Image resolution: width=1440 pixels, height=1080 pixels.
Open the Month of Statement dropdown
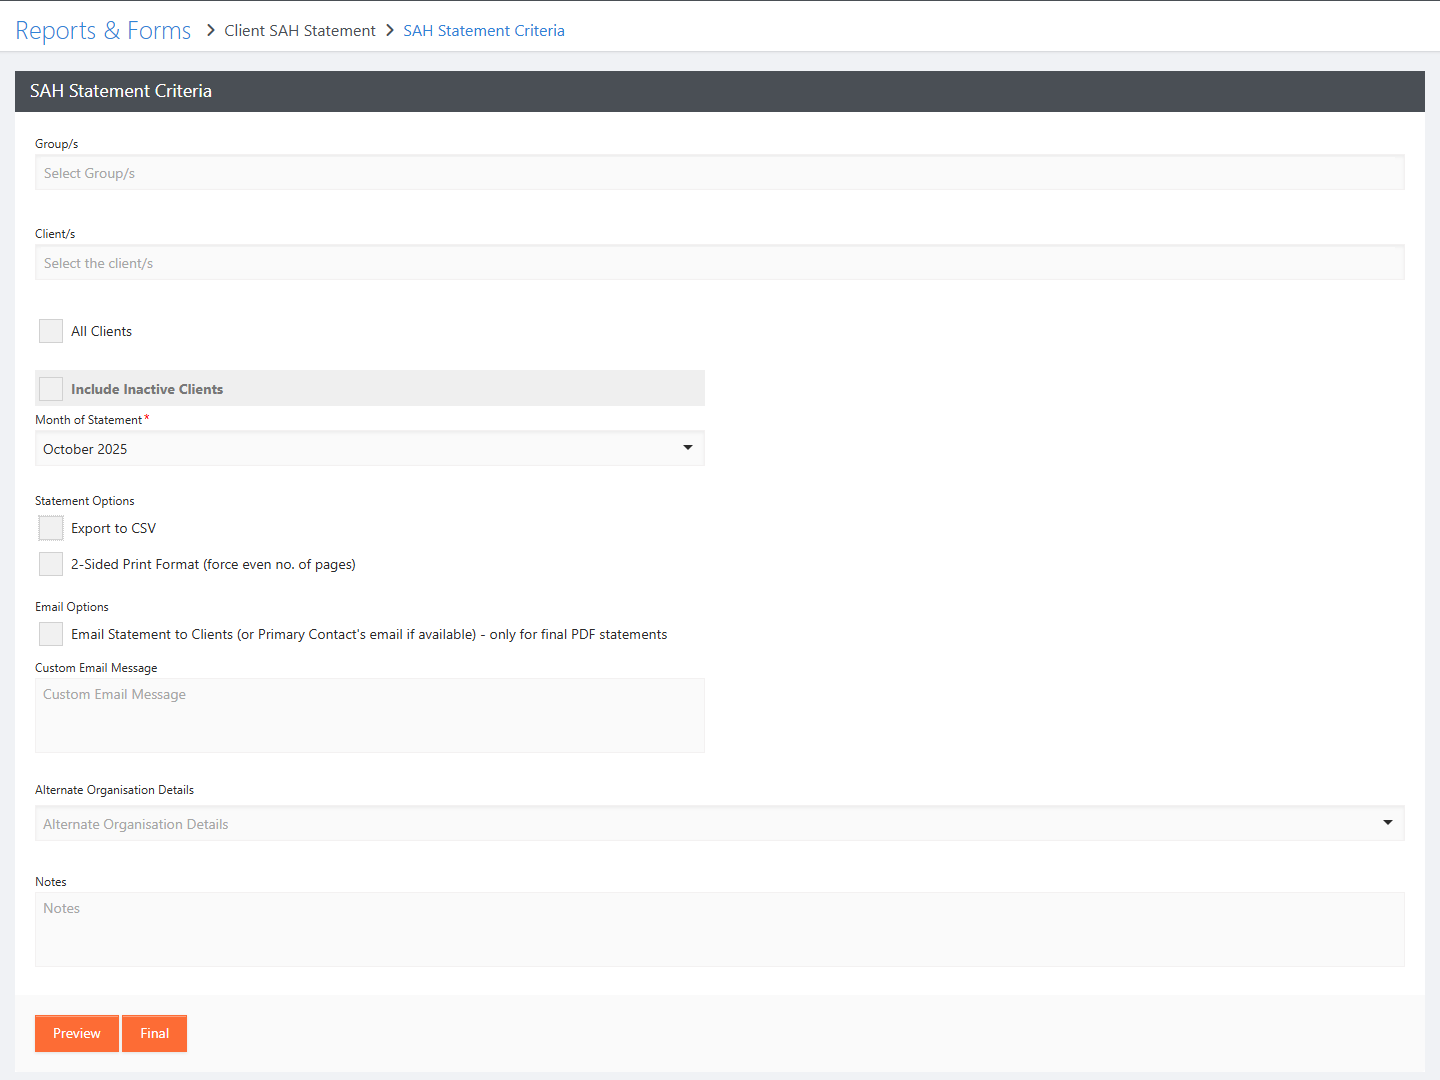pyautogui.click(x=370, y=449)
